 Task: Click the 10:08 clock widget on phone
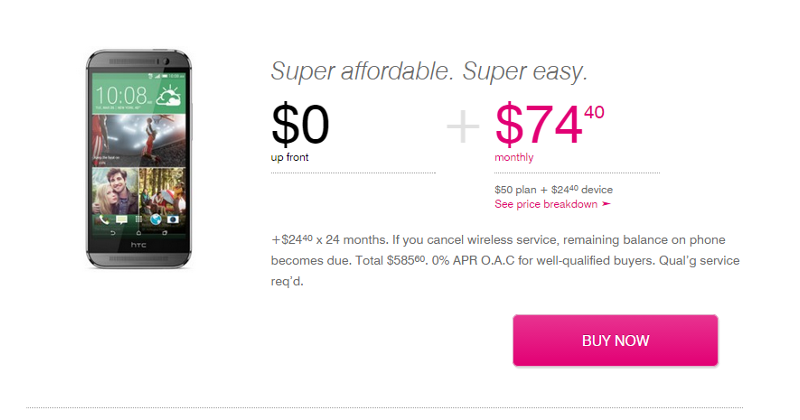coord(123,95)
